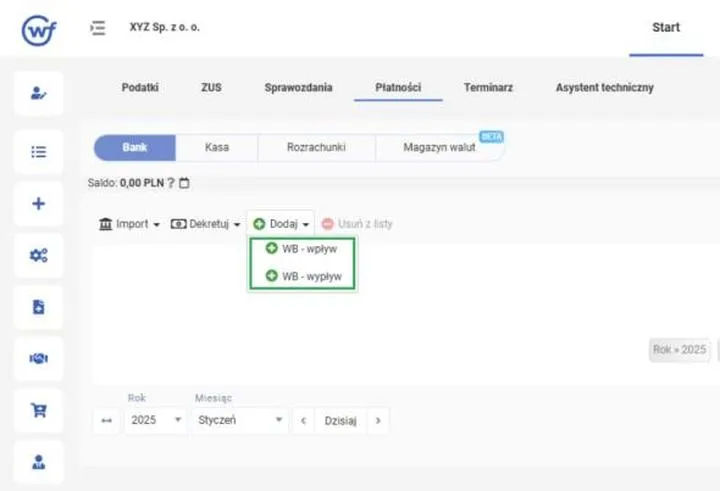This screenshot has width=720, height=491.
Task: Click the wf logo icon
Action: 39,30
